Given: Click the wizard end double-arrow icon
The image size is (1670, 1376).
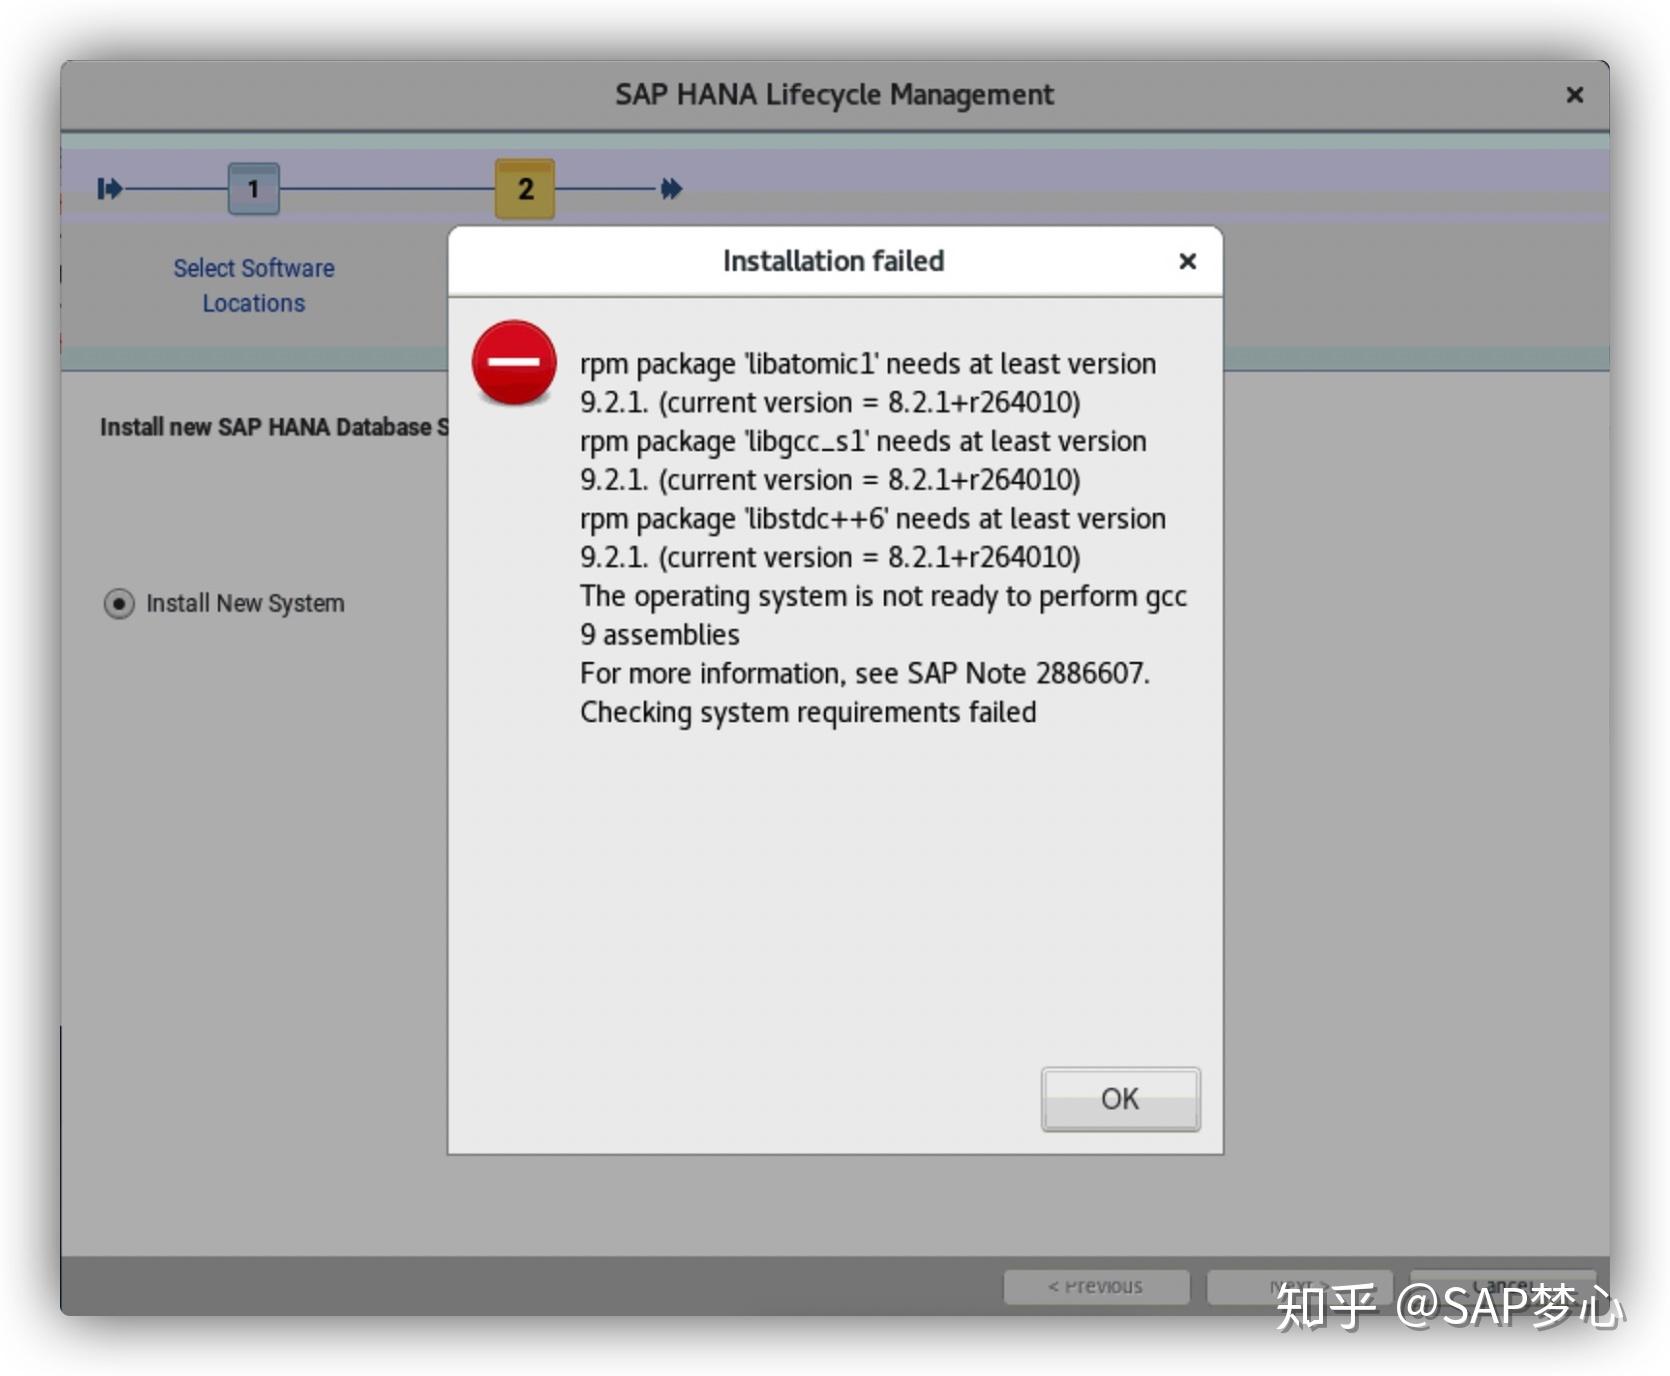Looking at the screenshot, I should [x=671, y=188].
